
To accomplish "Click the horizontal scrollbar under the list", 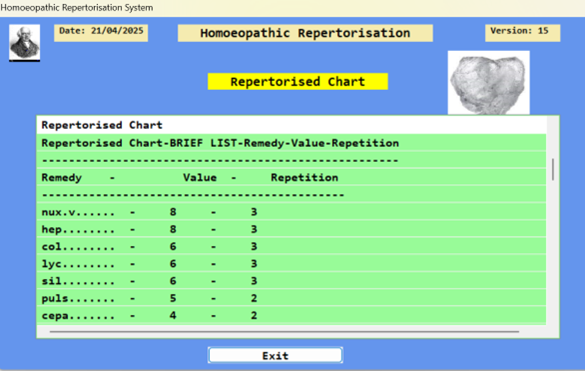I will (x=284, y=331).
